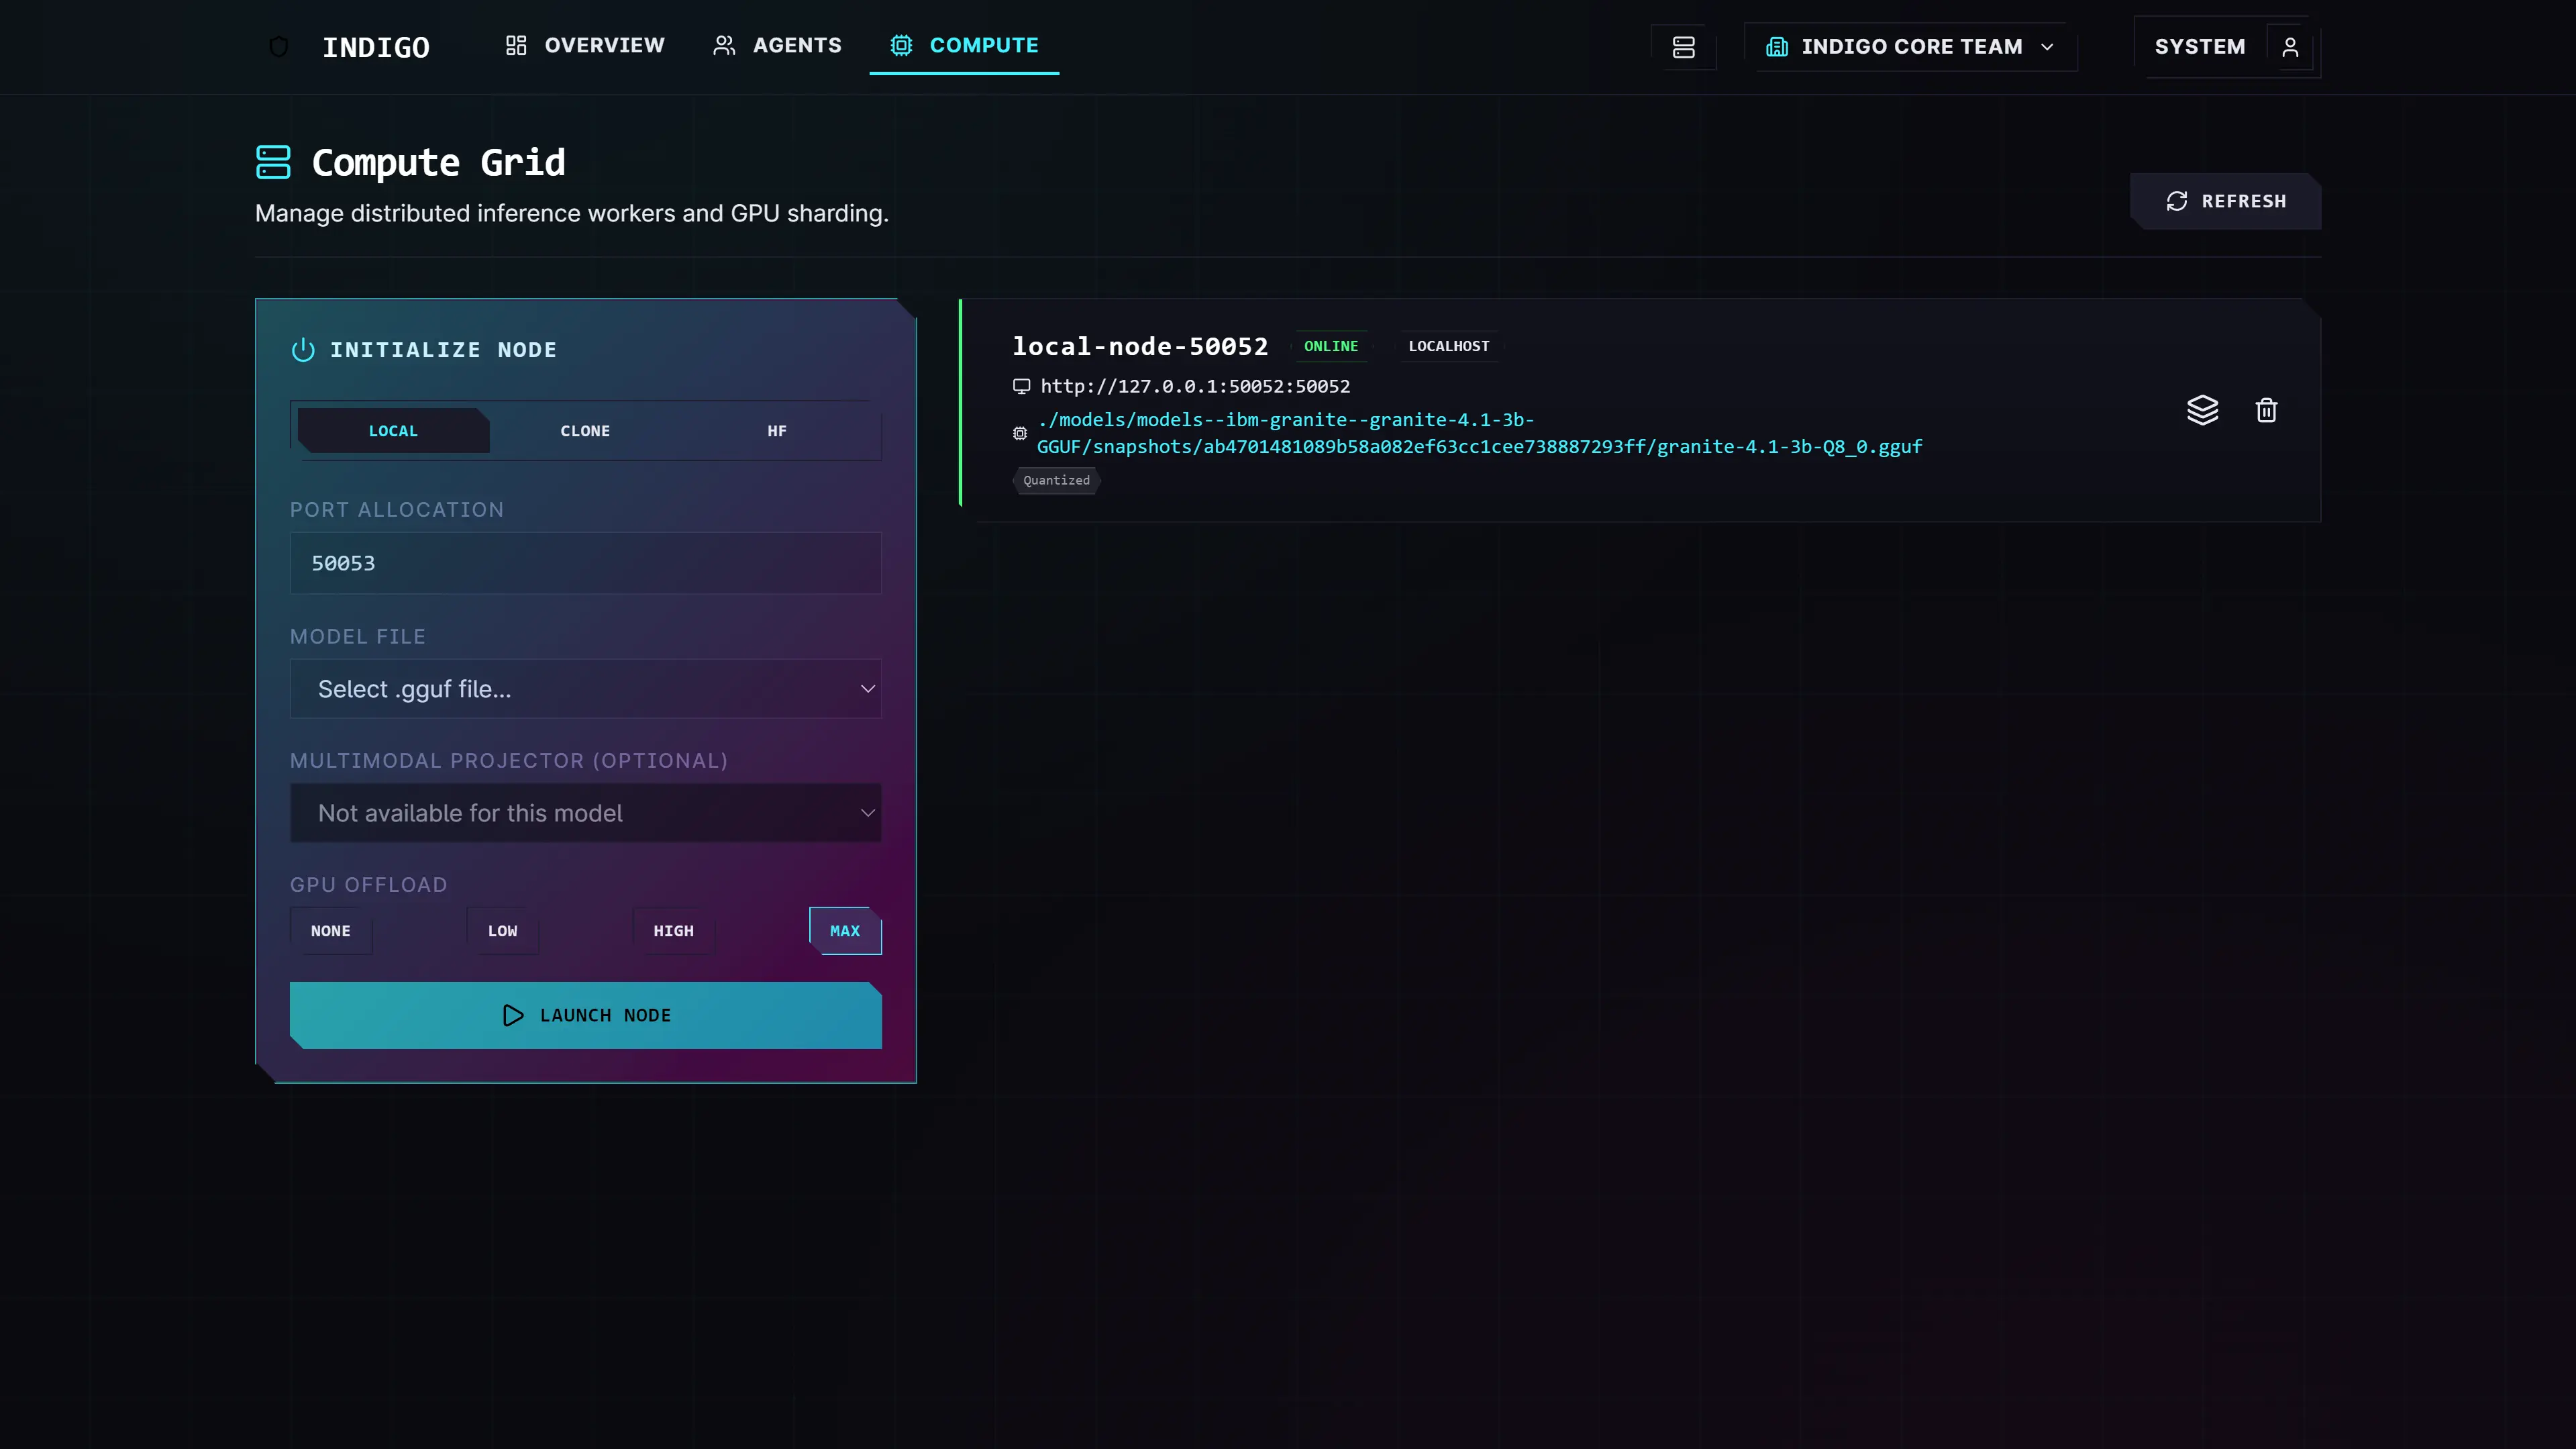This screenshot has width=2576, height=1449.
Task: Click the granite gguf model path
Action: (1479, 433)
